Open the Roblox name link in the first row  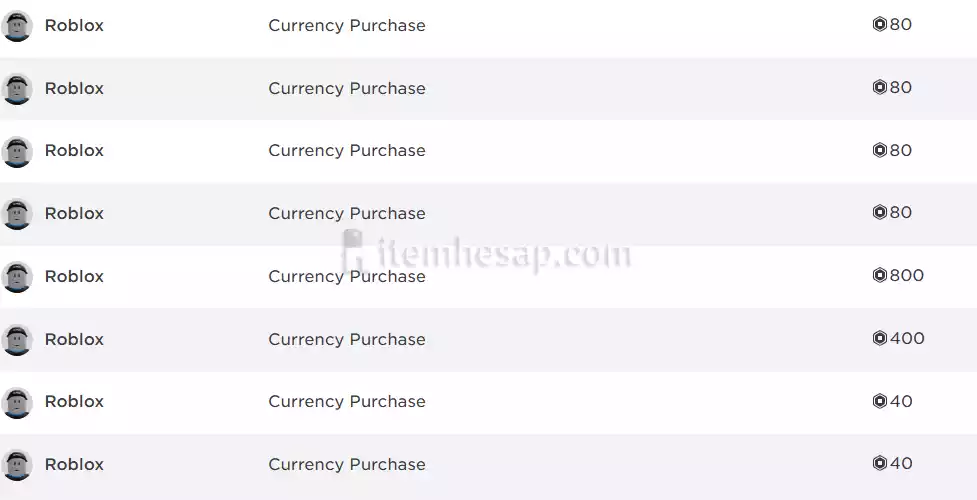coord(74,26)
